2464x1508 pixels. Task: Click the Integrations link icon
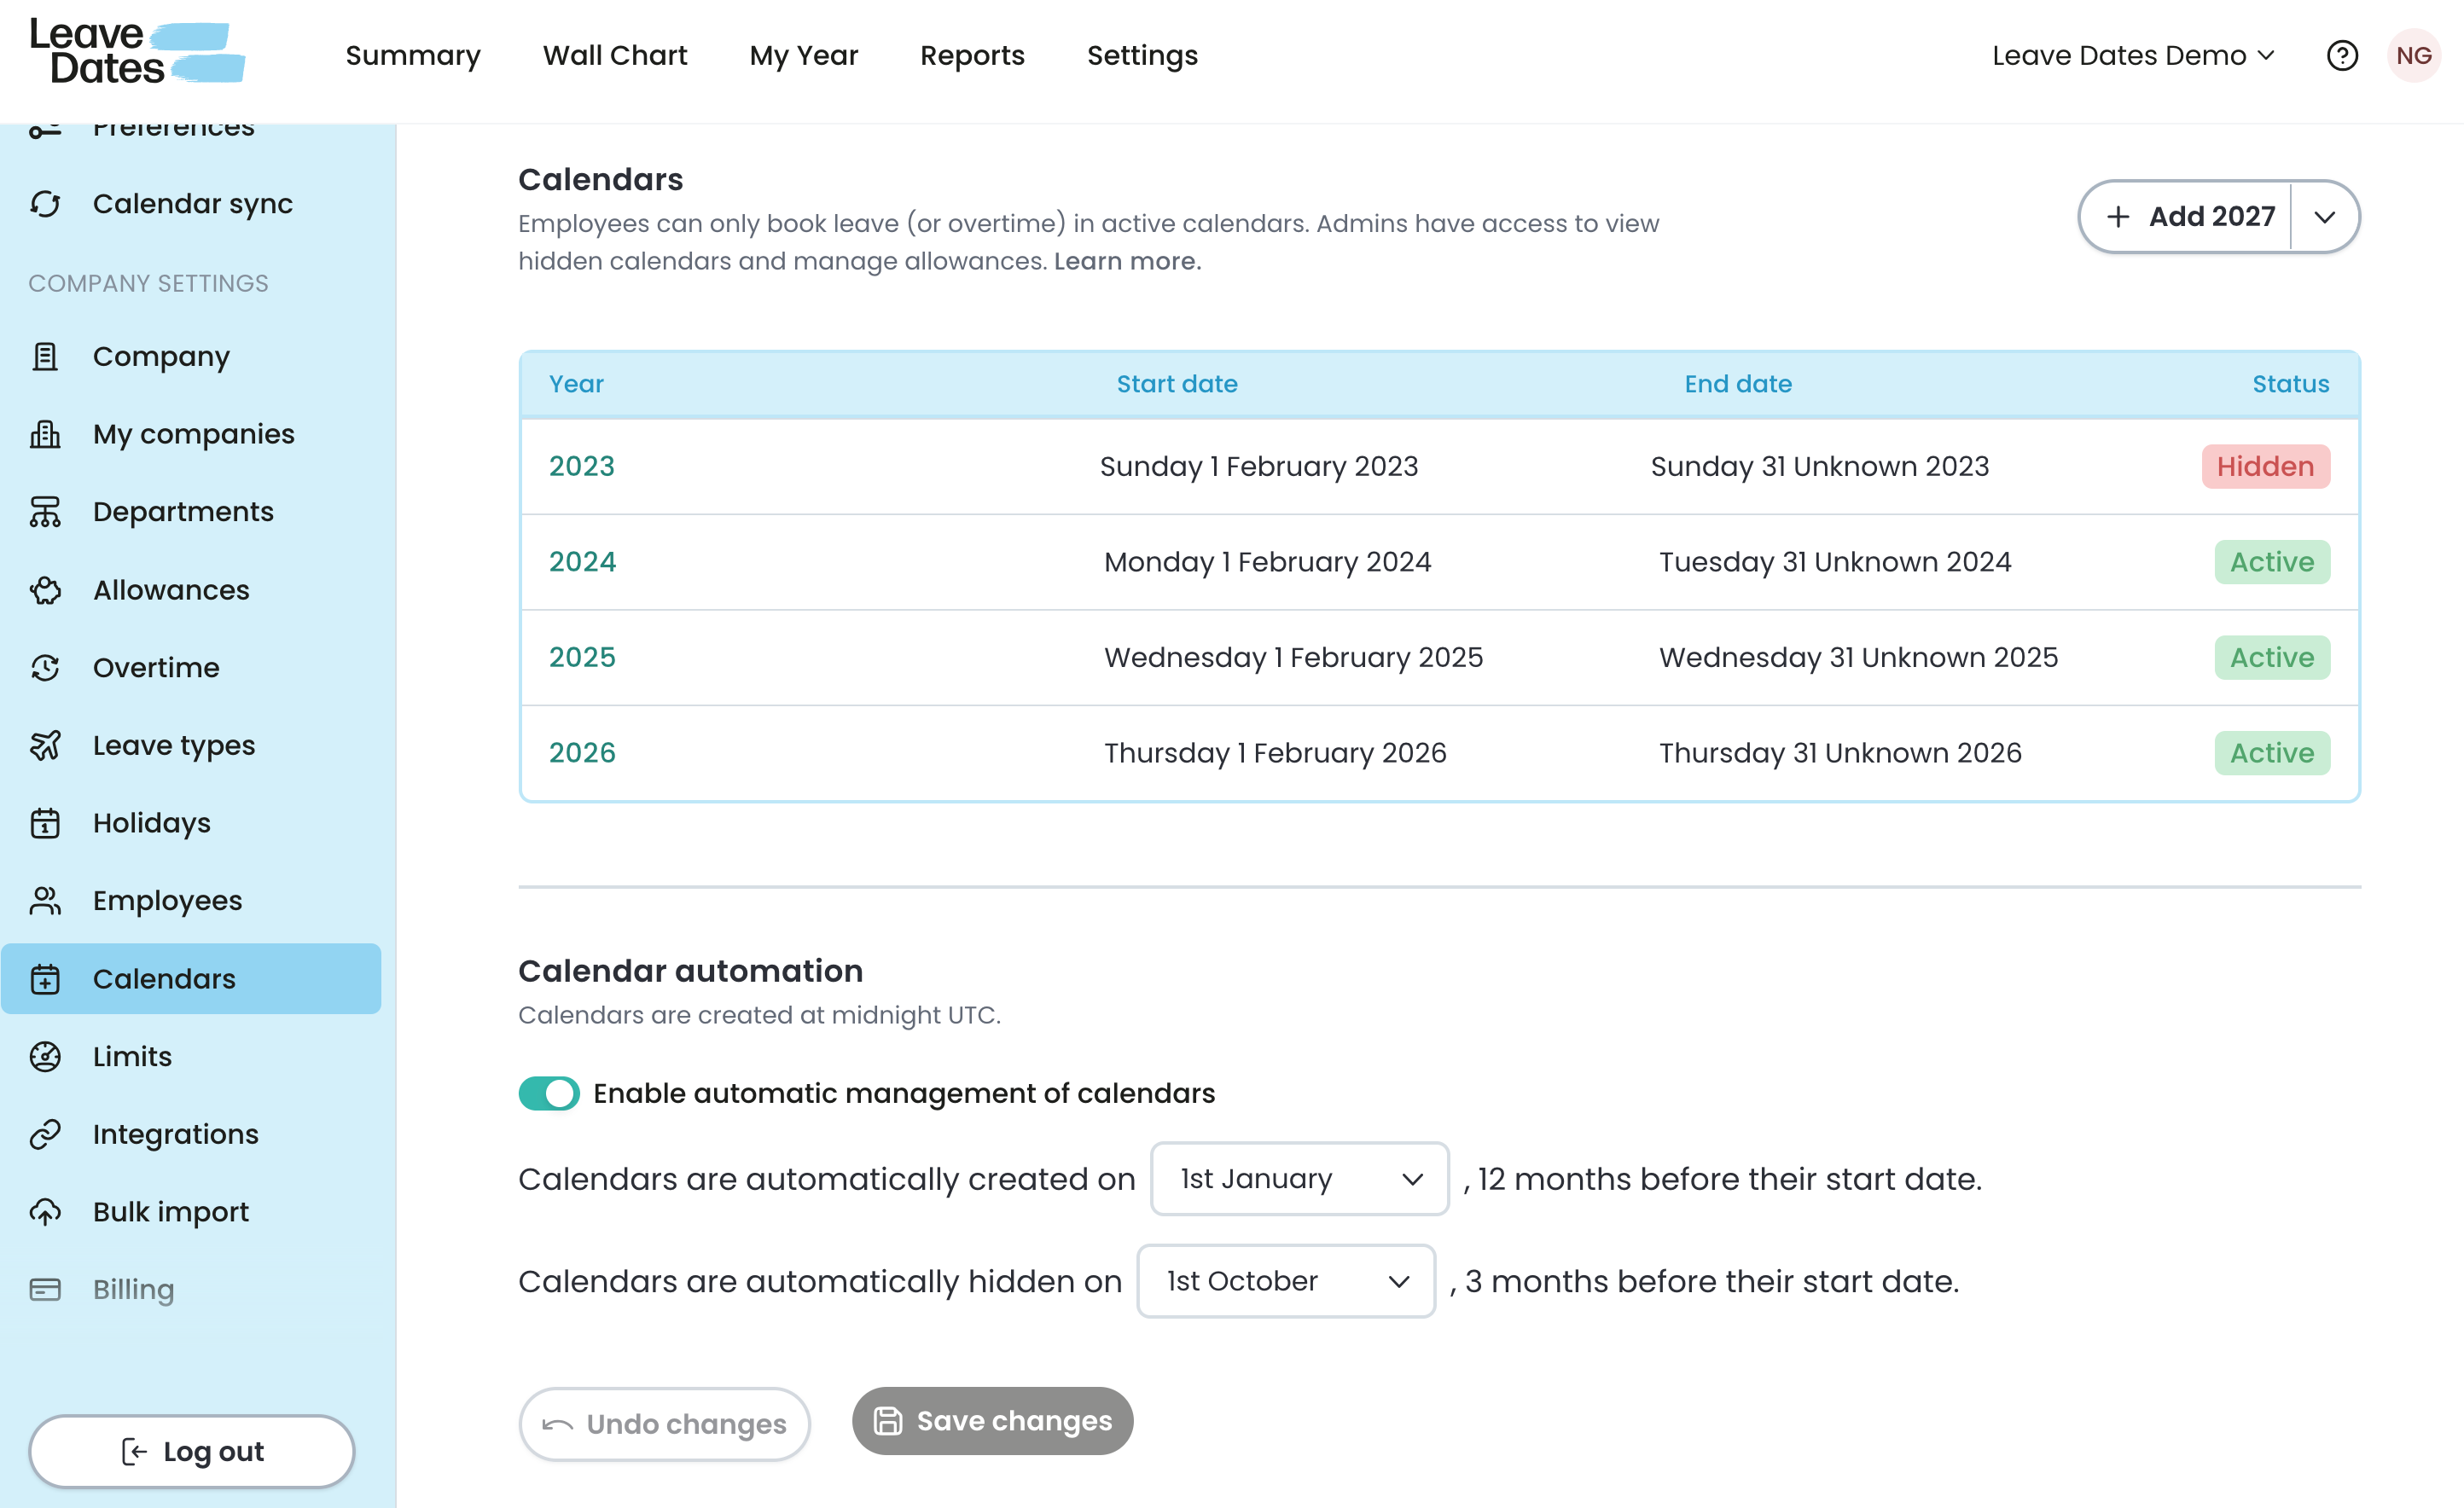point(45,1134)
